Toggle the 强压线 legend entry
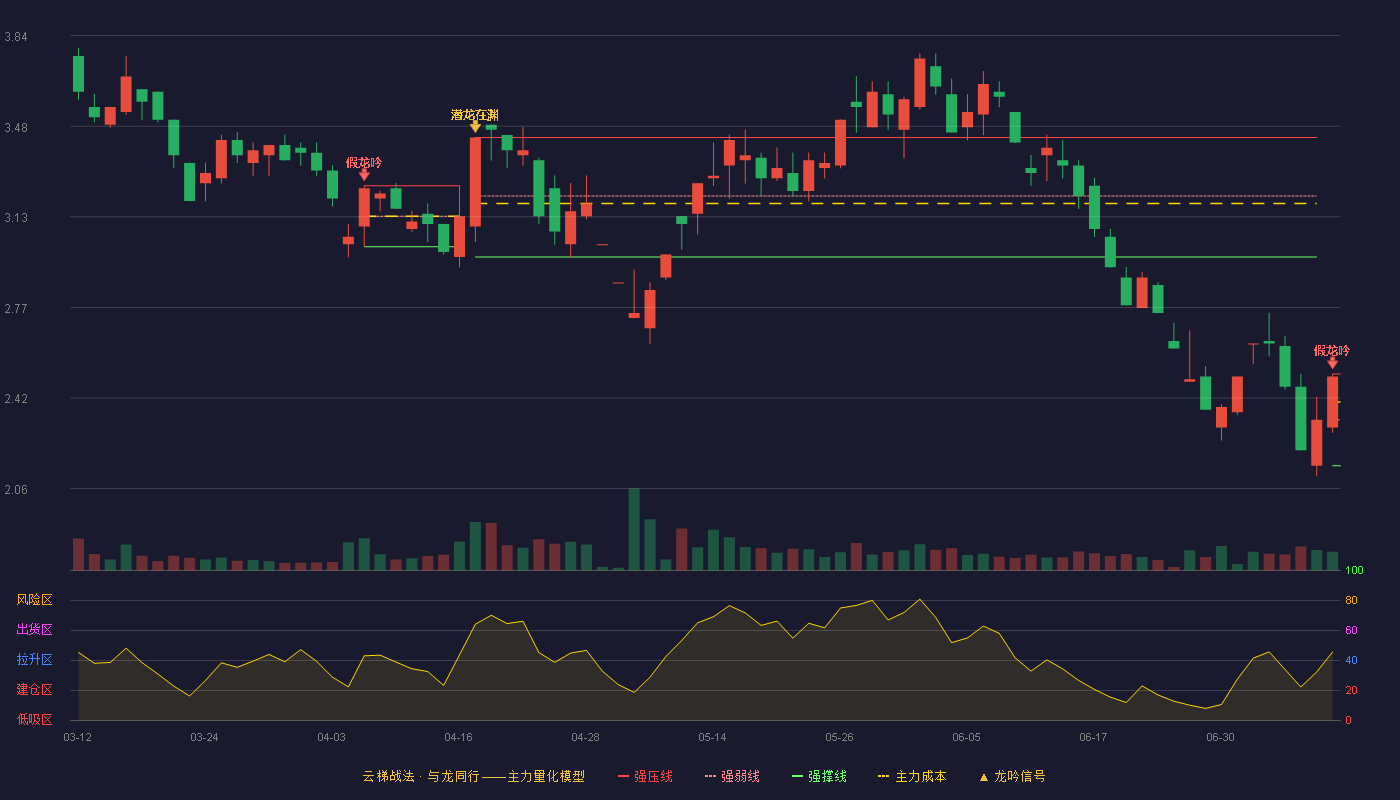 click(x=645, y=776)
